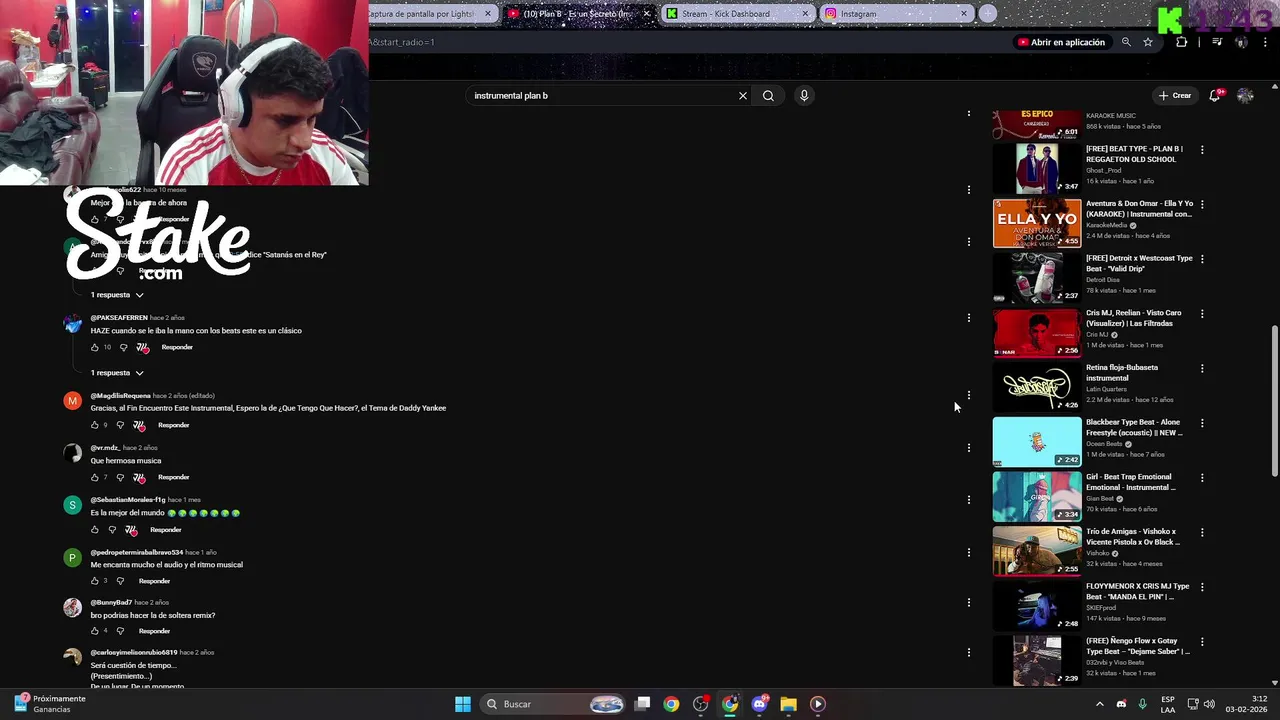Open Chrome three-dot menu
1280x720 pixels.
(1265, 42)
